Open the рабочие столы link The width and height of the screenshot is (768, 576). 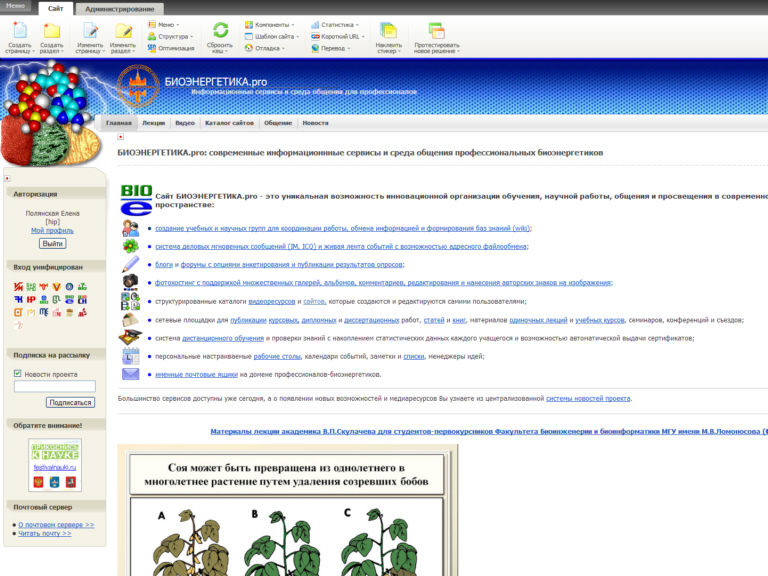(x=277, y=356)
